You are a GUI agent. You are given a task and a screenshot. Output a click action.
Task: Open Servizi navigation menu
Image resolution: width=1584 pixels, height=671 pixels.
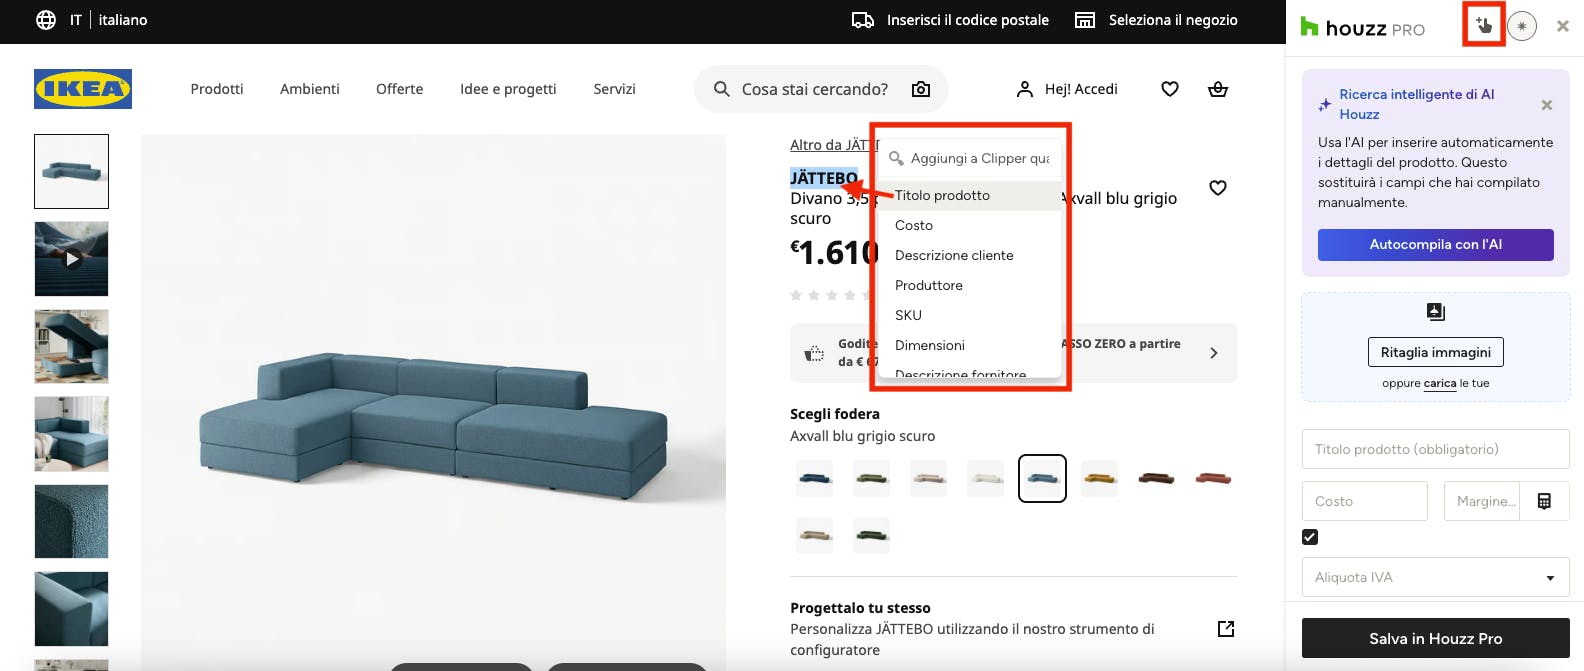point(614,89)
